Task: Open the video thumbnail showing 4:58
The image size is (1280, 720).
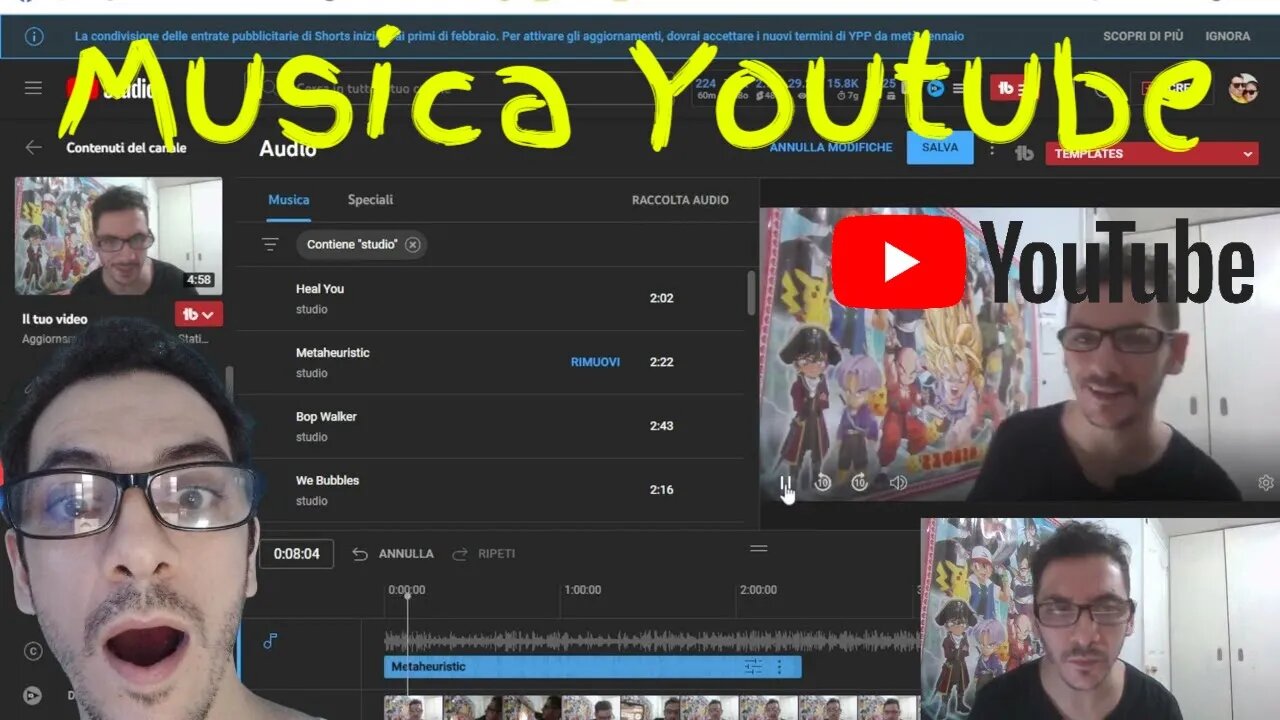Action: point(118,236)
